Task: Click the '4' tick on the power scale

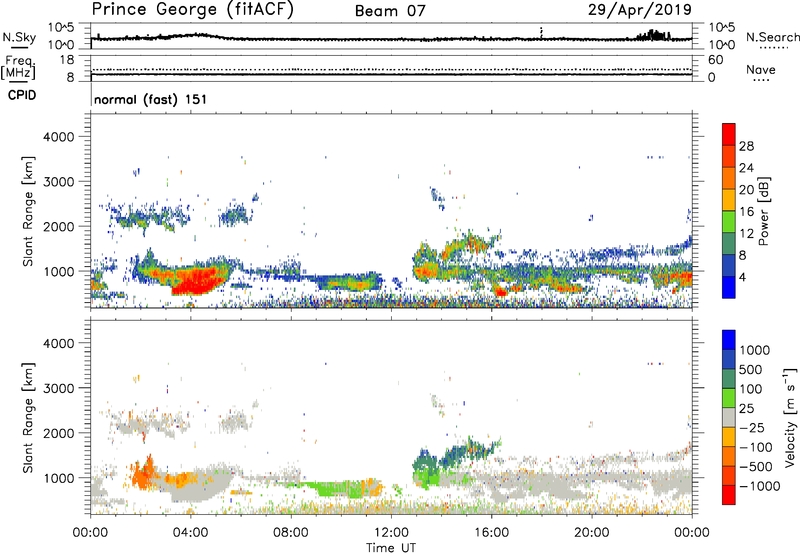Action: point(742,278)
